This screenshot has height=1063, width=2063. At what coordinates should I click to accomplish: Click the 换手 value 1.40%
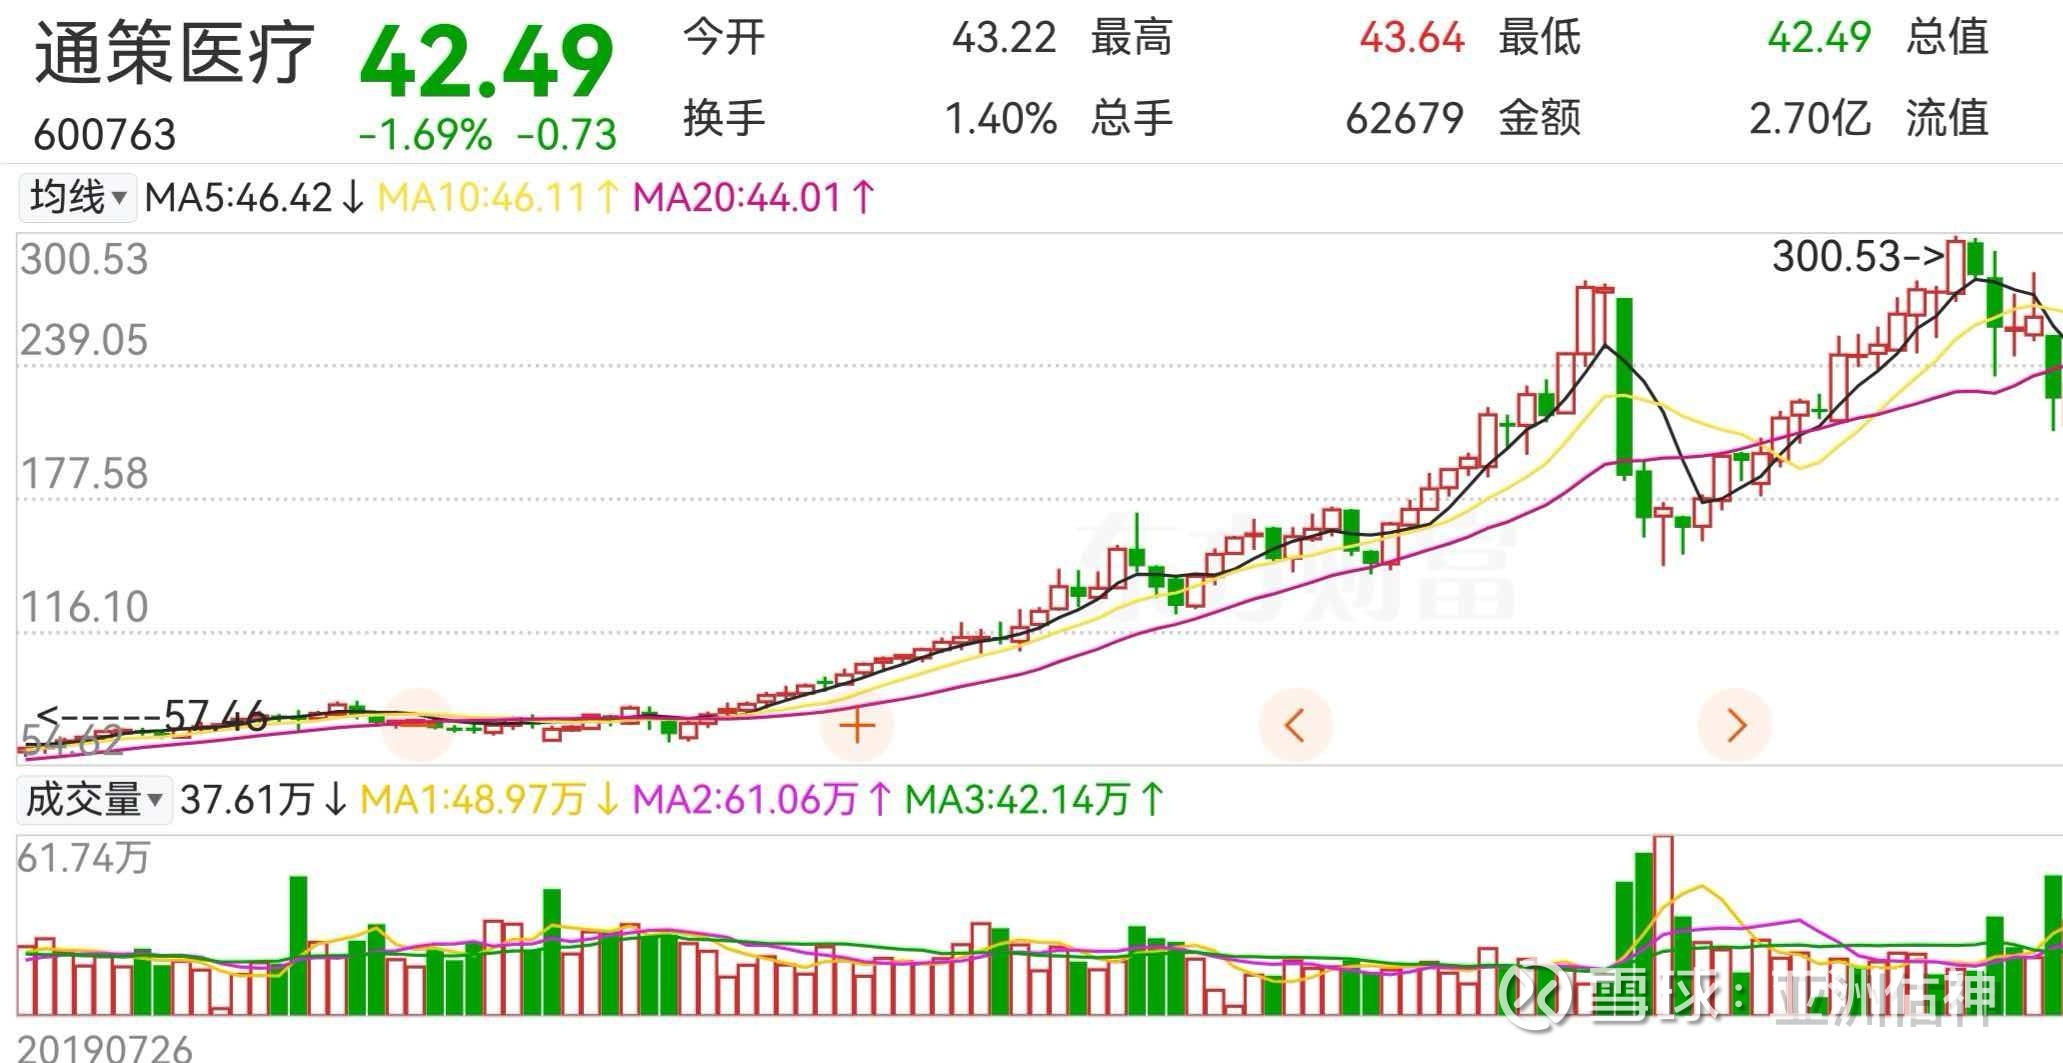click(x=1001, y=119)
